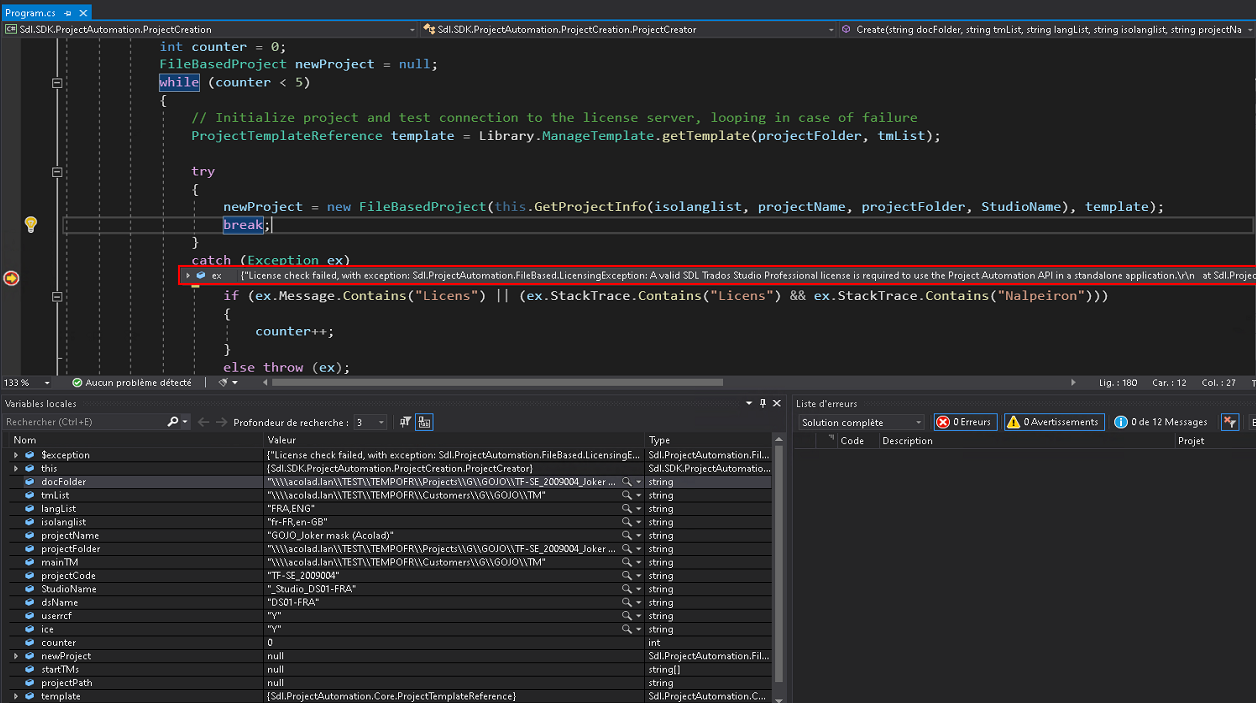Click the lightbulb quick actions icon
This screenshot has width=1256, height=703.
pos(31,224)
